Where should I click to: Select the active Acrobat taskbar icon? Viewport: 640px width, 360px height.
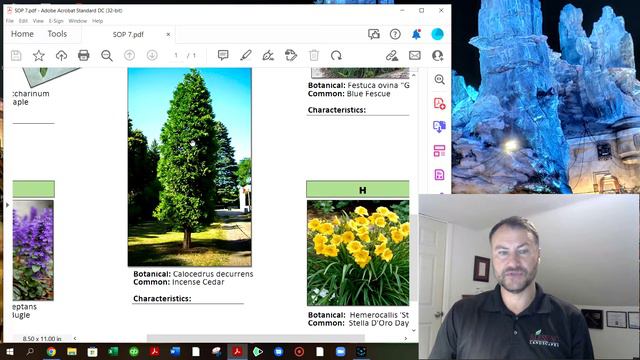point(237,351)
